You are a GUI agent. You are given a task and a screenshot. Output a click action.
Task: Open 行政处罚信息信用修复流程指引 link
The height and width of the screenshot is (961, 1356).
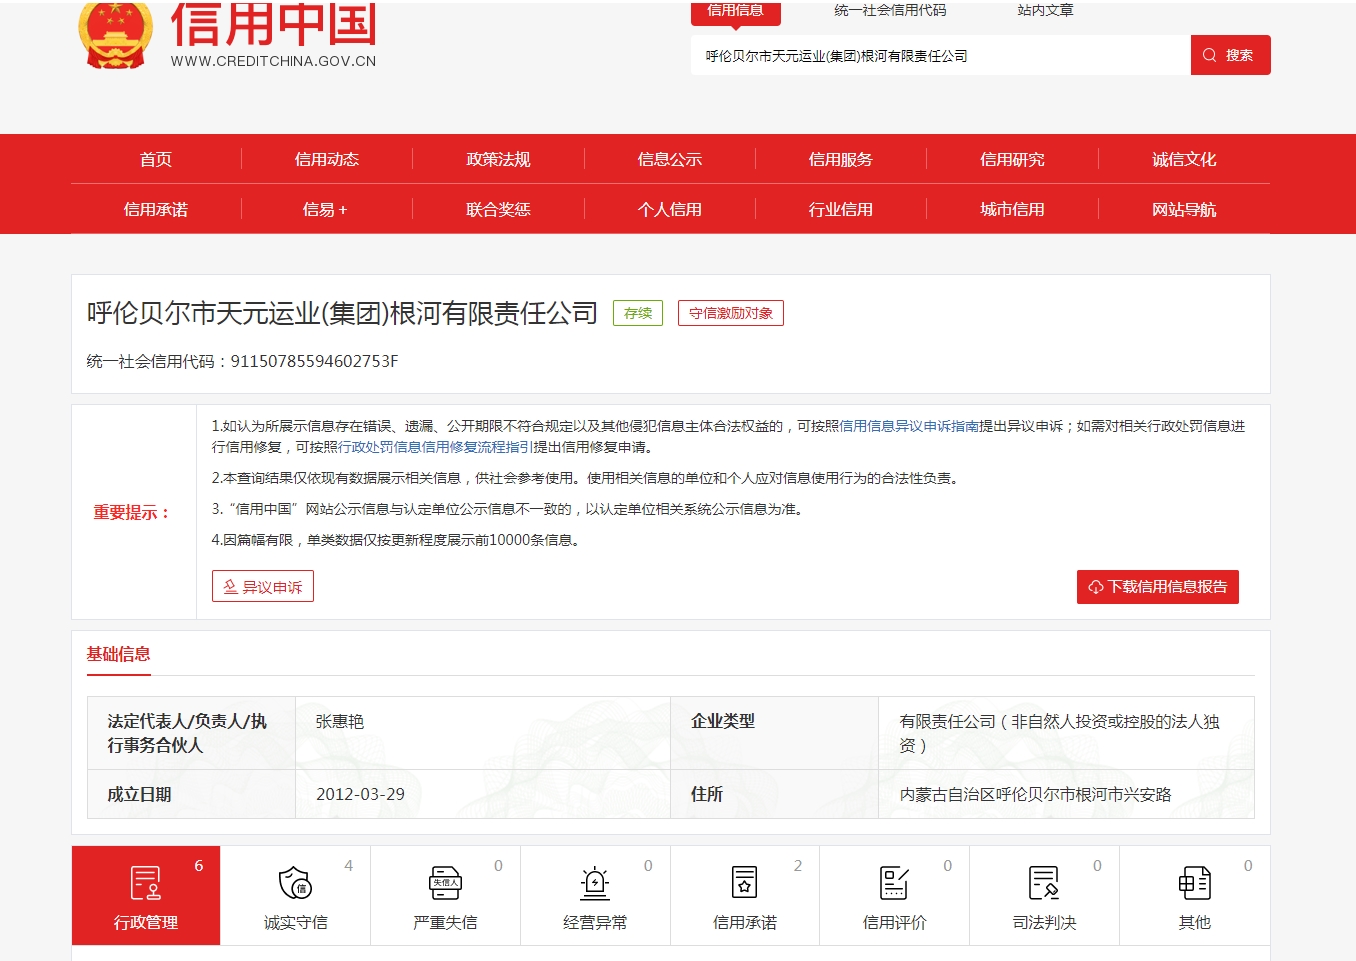[436, 447]
